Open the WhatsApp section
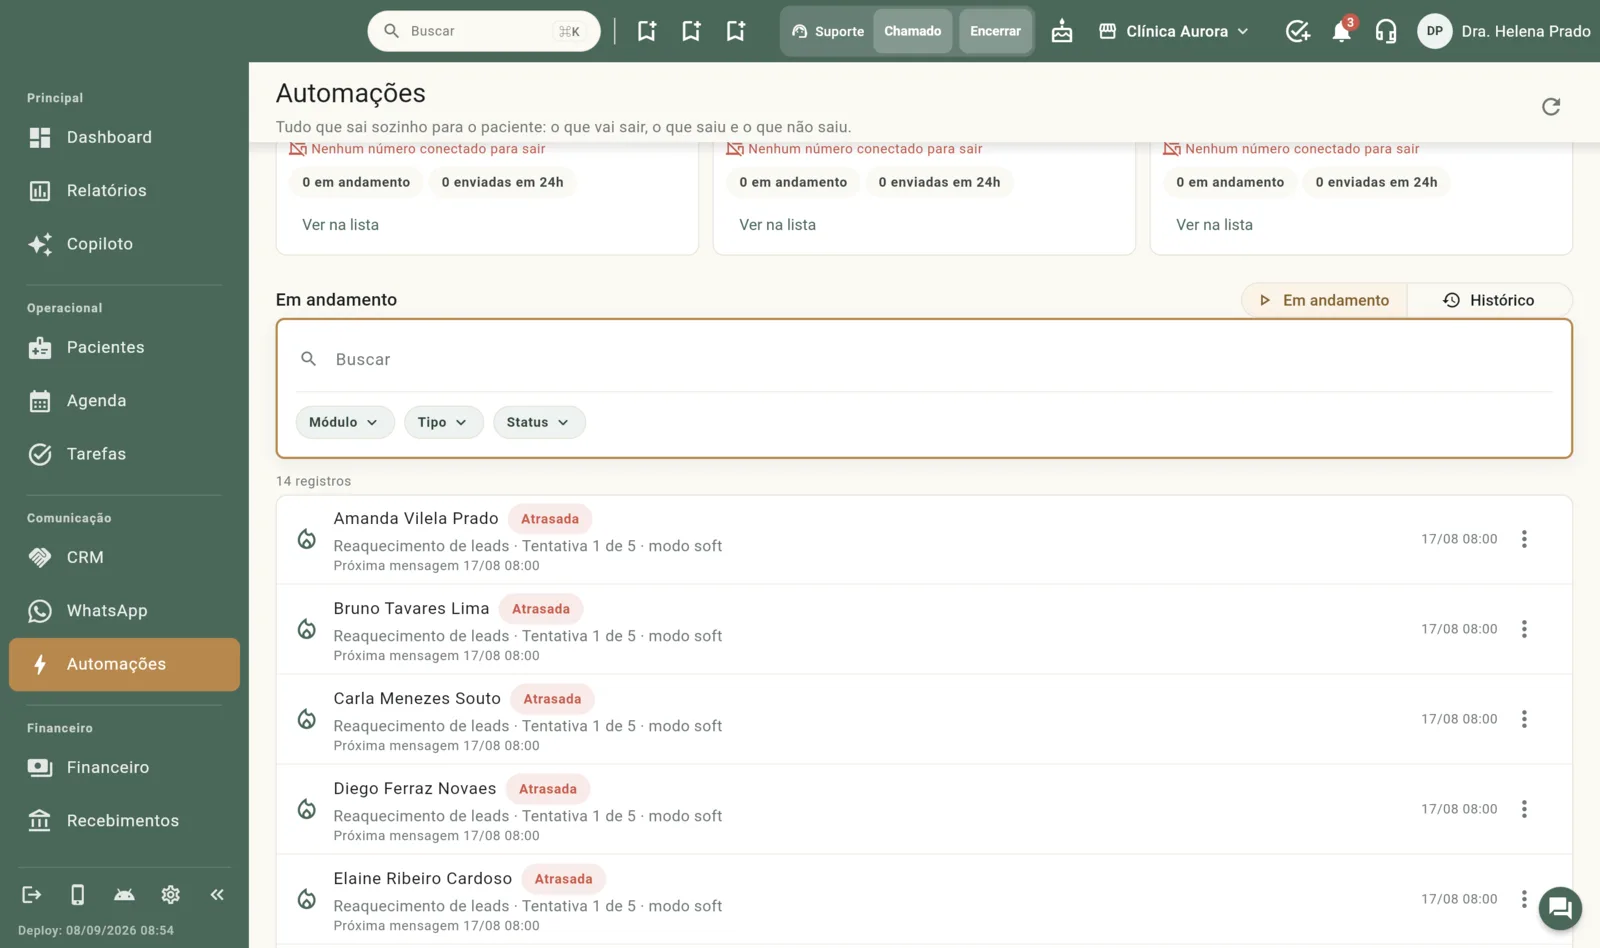Screen dimensions: 1600x948 coord(124,610)
